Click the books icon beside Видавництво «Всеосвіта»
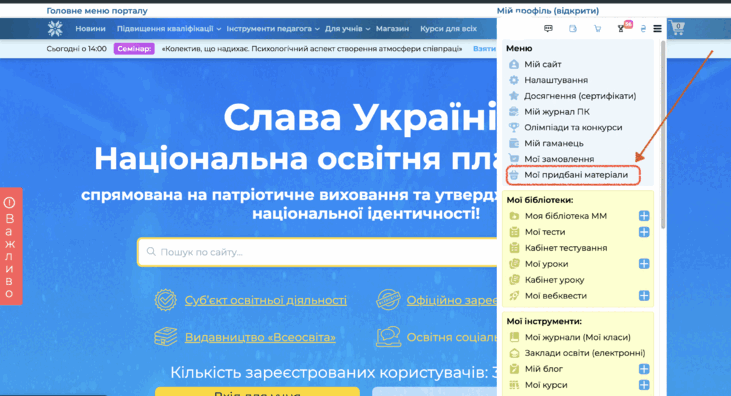Image resolution: width=731 pixels, height=396 pixels. (x=166, y=337)
